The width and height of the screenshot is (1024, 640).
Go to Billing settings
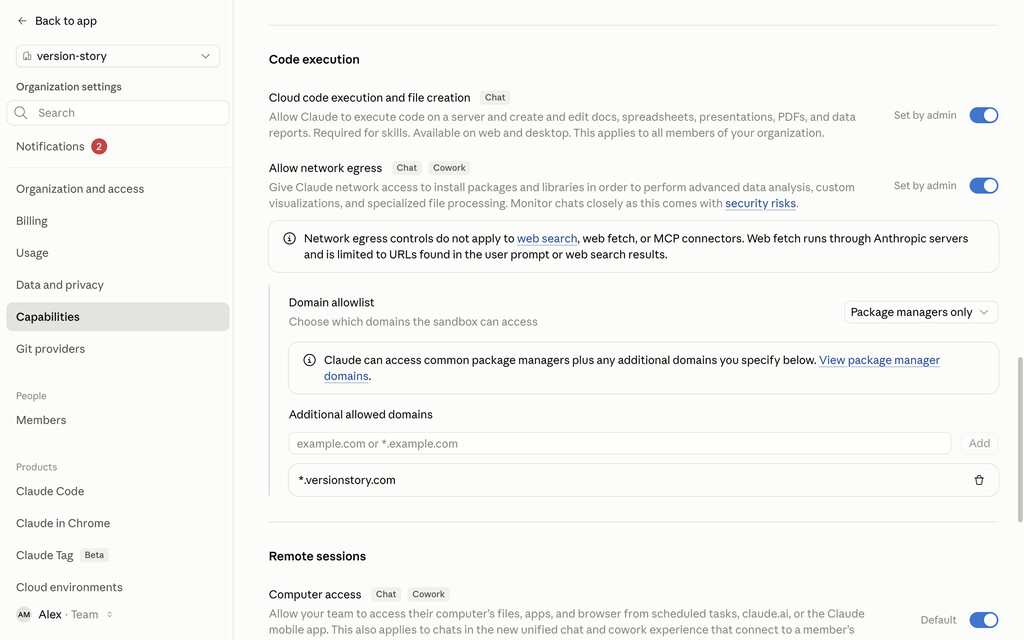(118, 221)
